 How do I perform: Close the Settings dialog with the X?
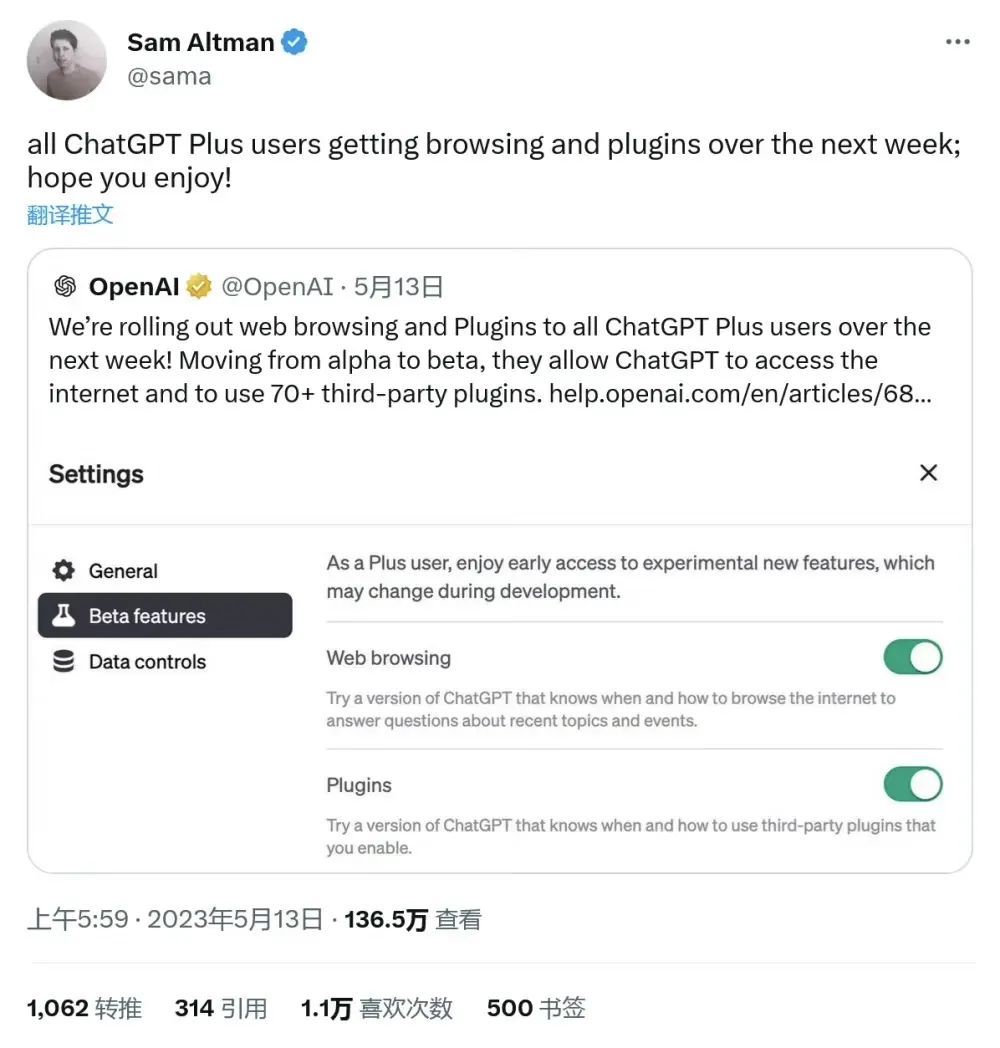(x=928, y=473)
